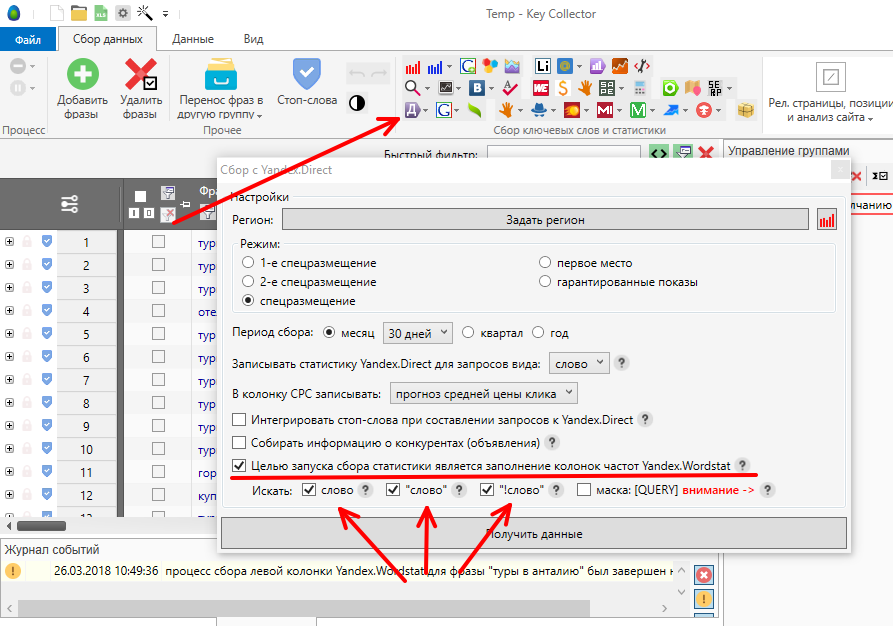Viewport: 893px width, 626px height.
Task: Open the Стоп-слова shield icon
Action: (306, 75)
